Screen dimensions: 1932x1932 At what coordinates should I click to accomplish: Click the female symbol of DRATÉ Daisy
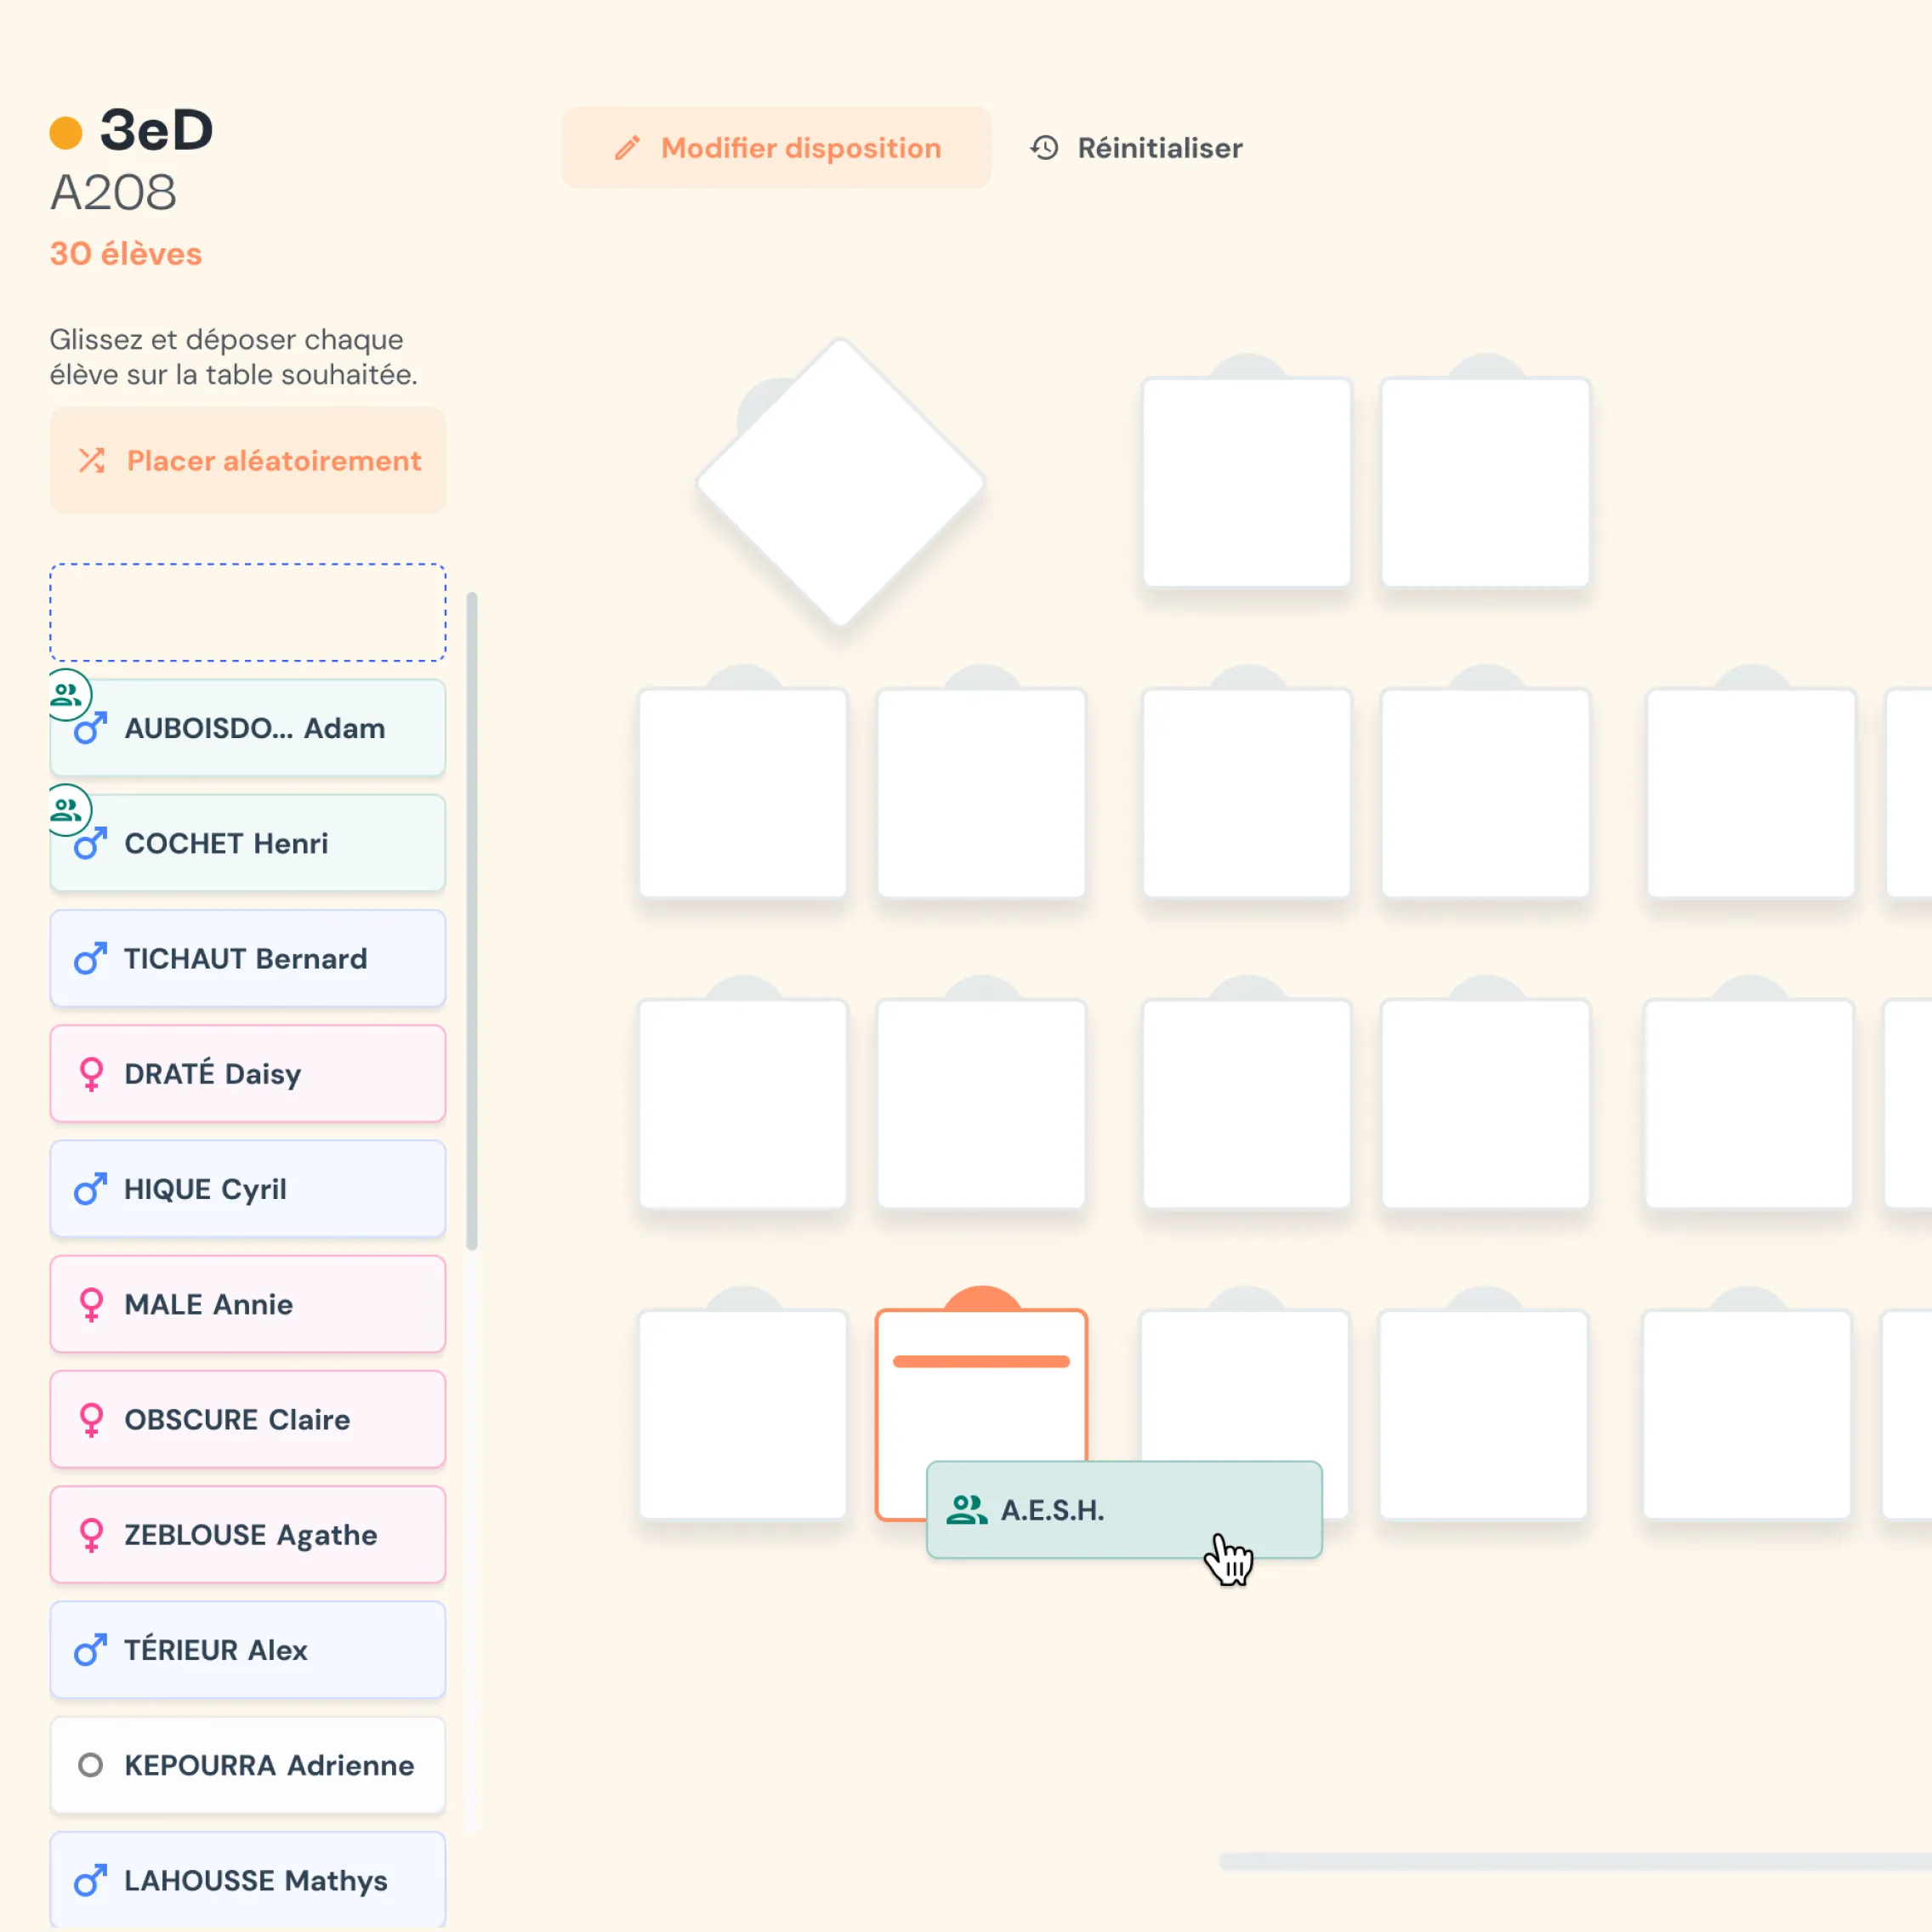tap(91, 1074)
